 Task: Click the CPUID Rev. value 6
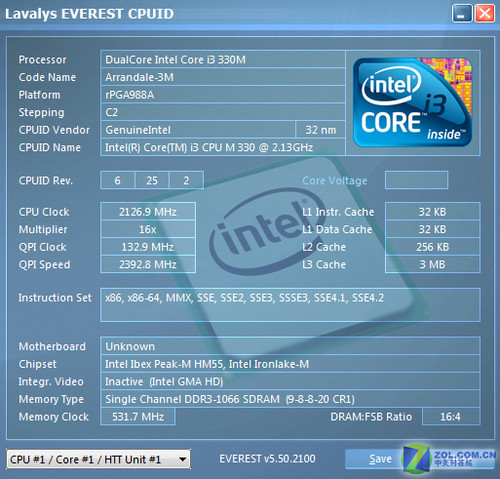click(118, 180)
